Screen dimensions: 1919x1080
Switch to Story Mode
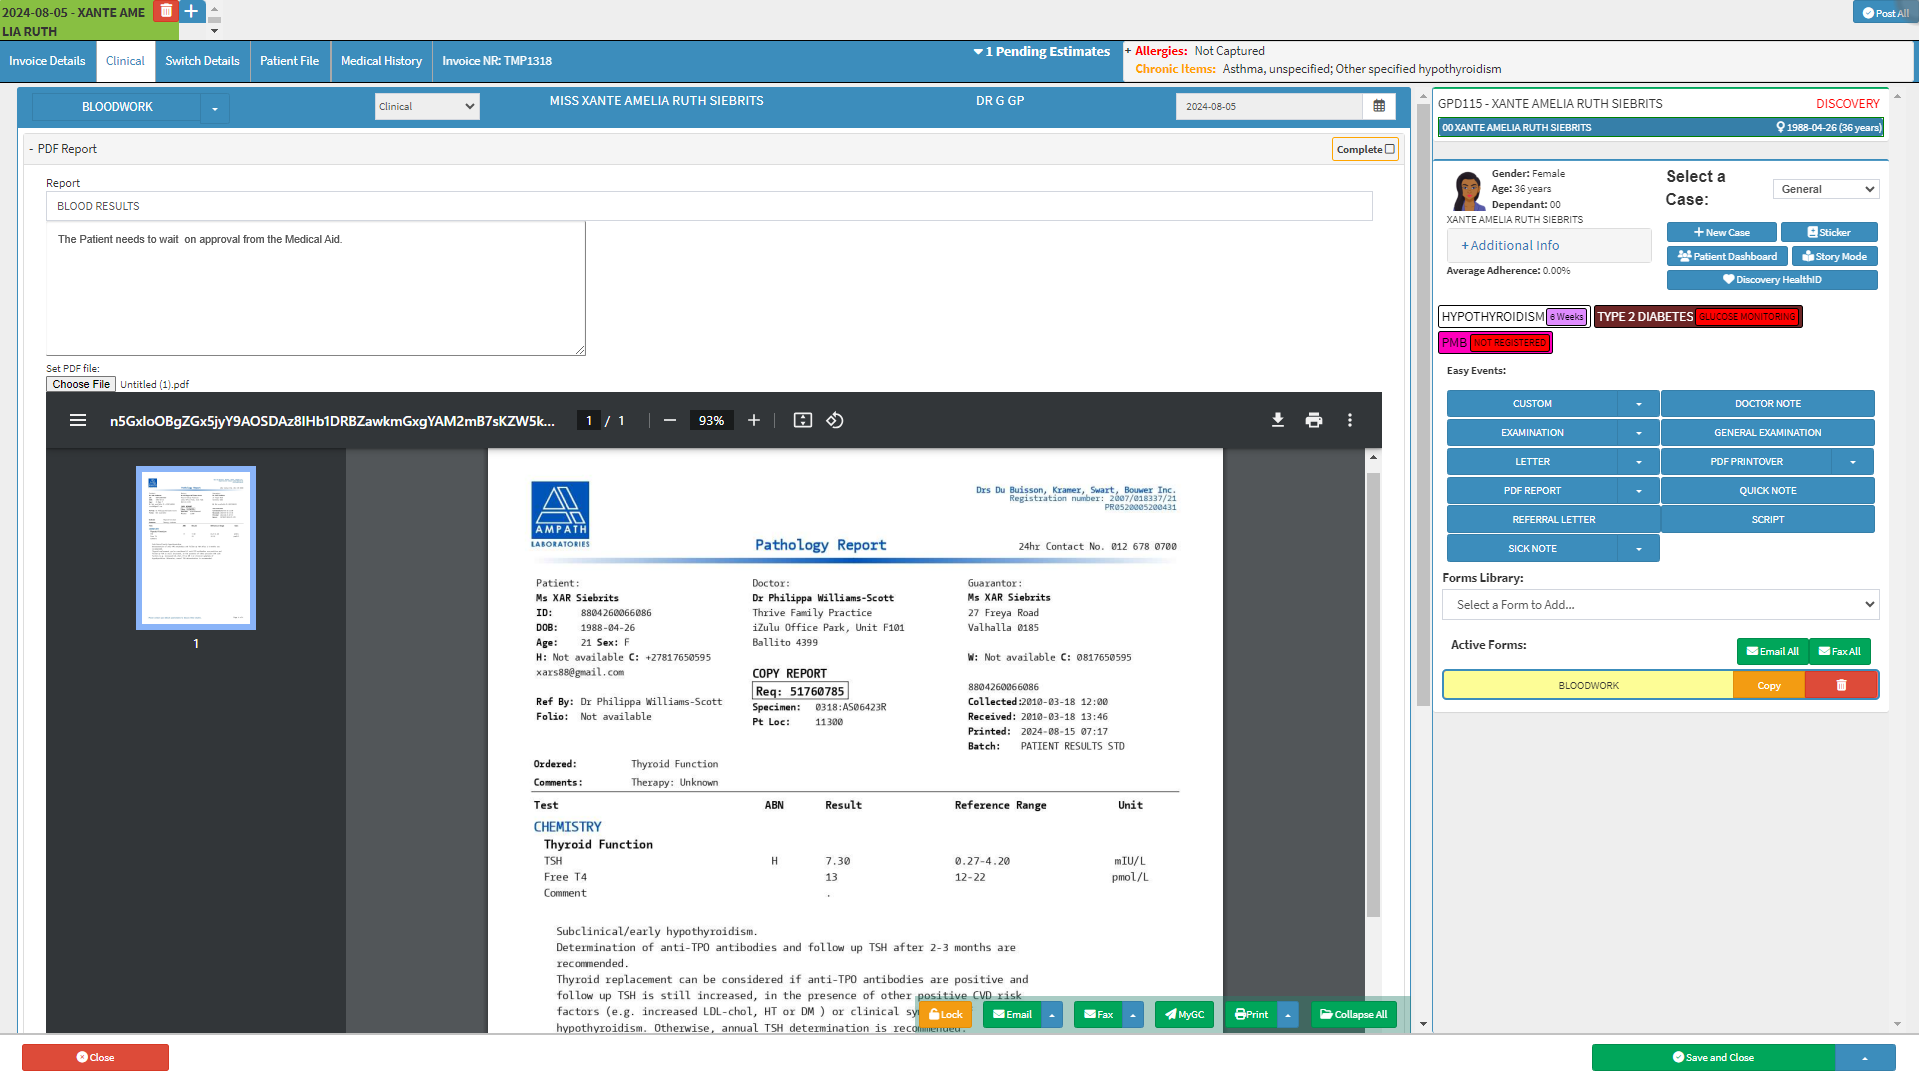[x=1834, y=256]
